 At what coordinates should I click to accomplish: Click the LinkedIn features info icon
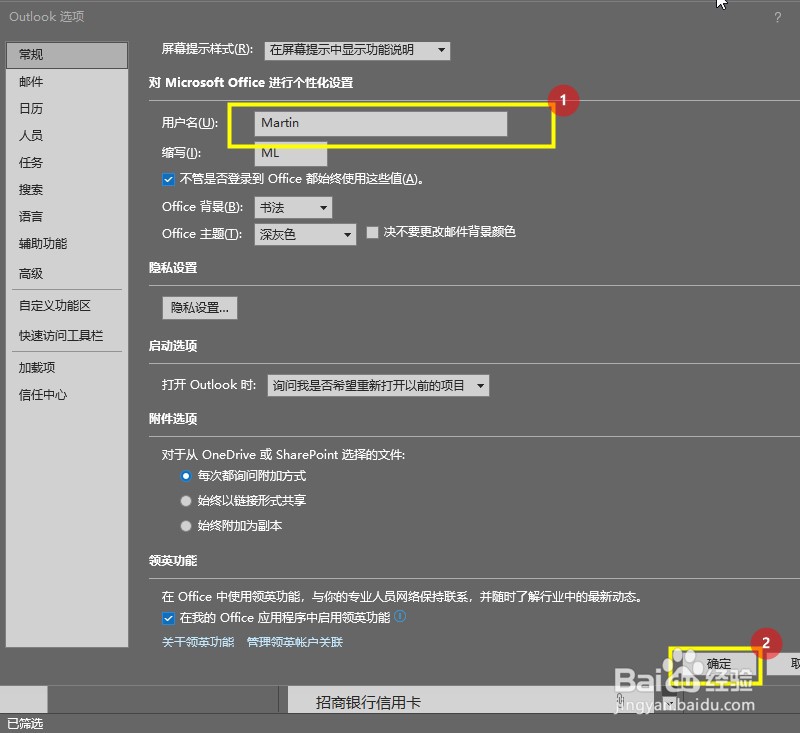pyautogui.click(x=401, y=617)
